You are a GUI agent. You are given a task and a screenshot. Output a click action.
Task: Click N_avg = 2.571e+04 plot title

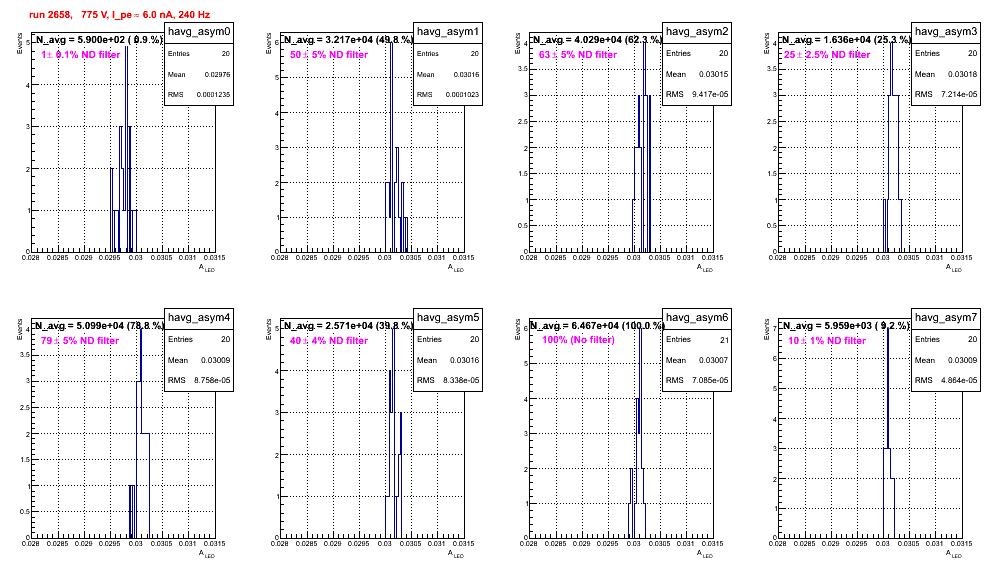tap(348, 325)
